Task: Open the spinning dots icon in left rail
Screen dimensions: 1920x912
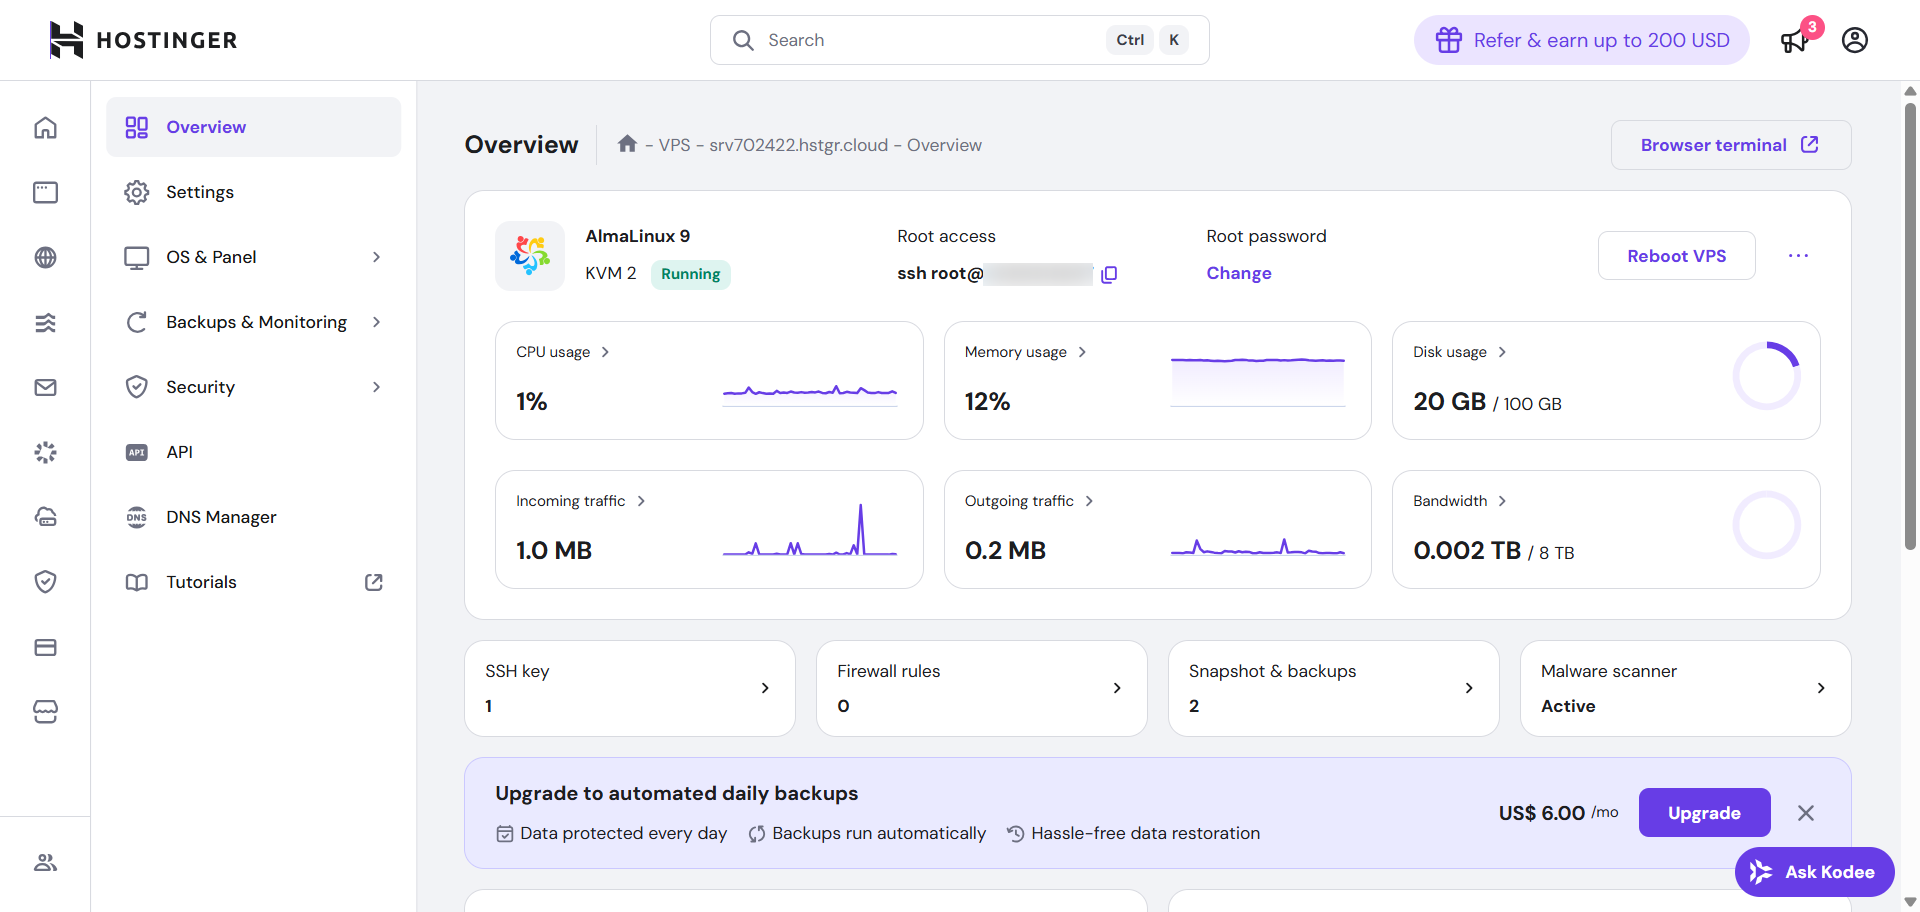Action: (x=45, y=452)
